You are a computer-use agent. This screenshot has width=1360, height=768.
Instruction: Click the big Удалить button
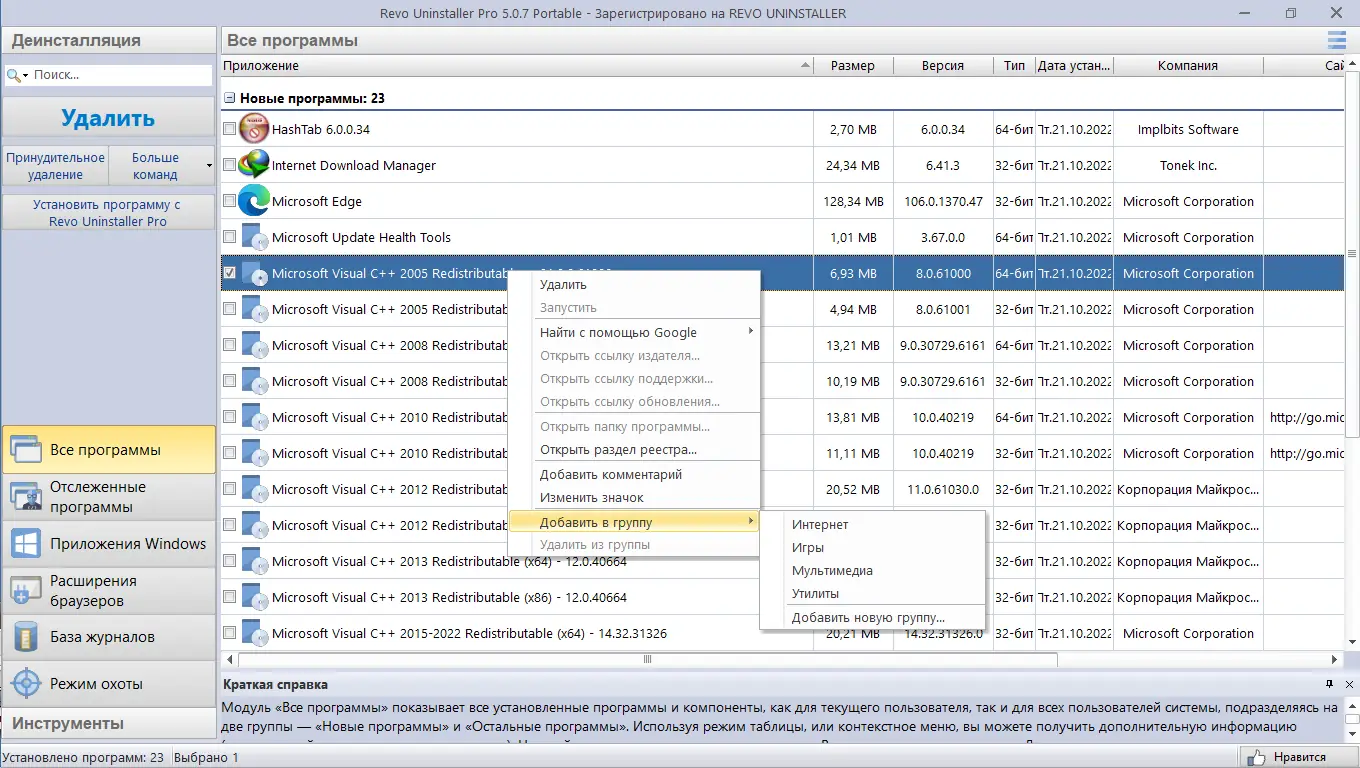108,118
